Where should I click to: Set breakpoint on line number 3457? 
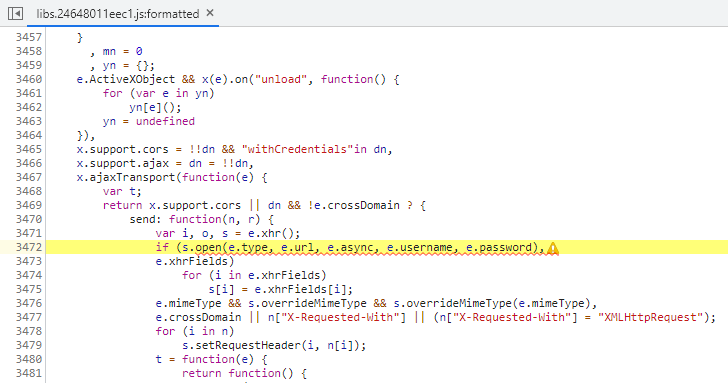29,37
